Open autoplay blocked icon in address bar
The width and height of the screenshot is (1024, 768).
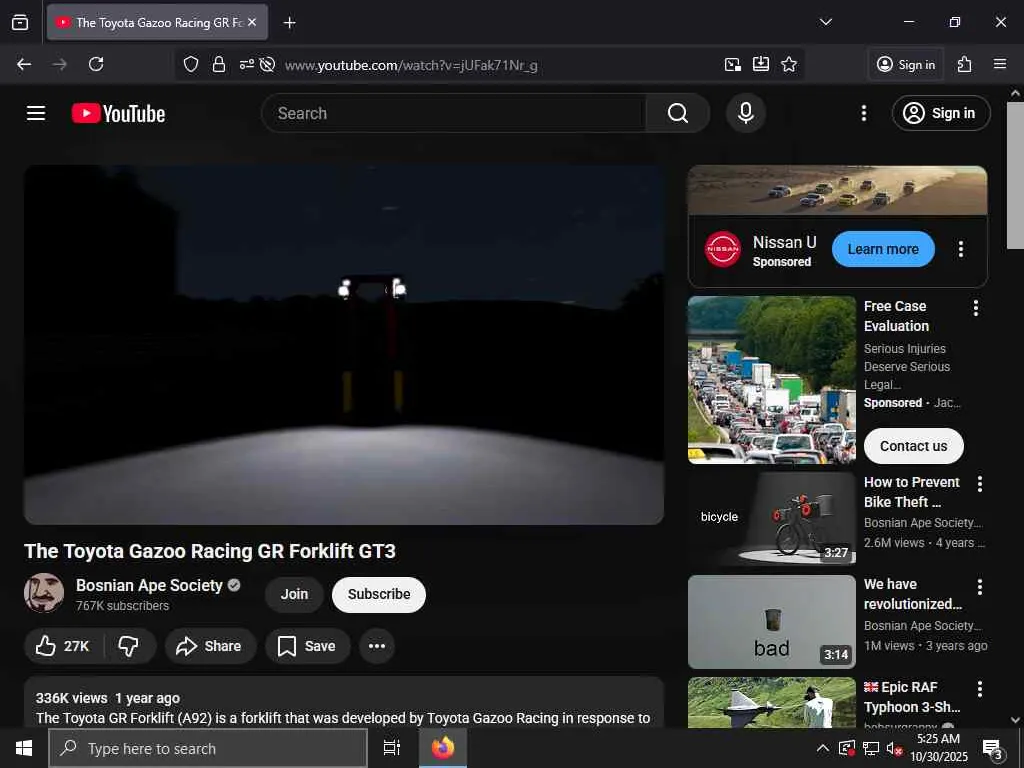pyautogui.click(x=267, y=65)
